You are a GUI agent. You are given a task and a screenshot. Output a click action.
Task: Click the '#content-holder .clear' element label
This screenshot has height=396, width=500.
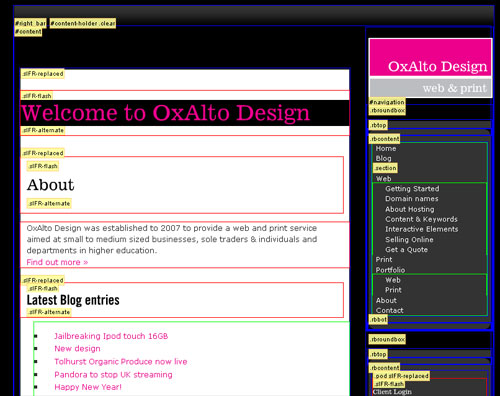(x=83, y=23)
